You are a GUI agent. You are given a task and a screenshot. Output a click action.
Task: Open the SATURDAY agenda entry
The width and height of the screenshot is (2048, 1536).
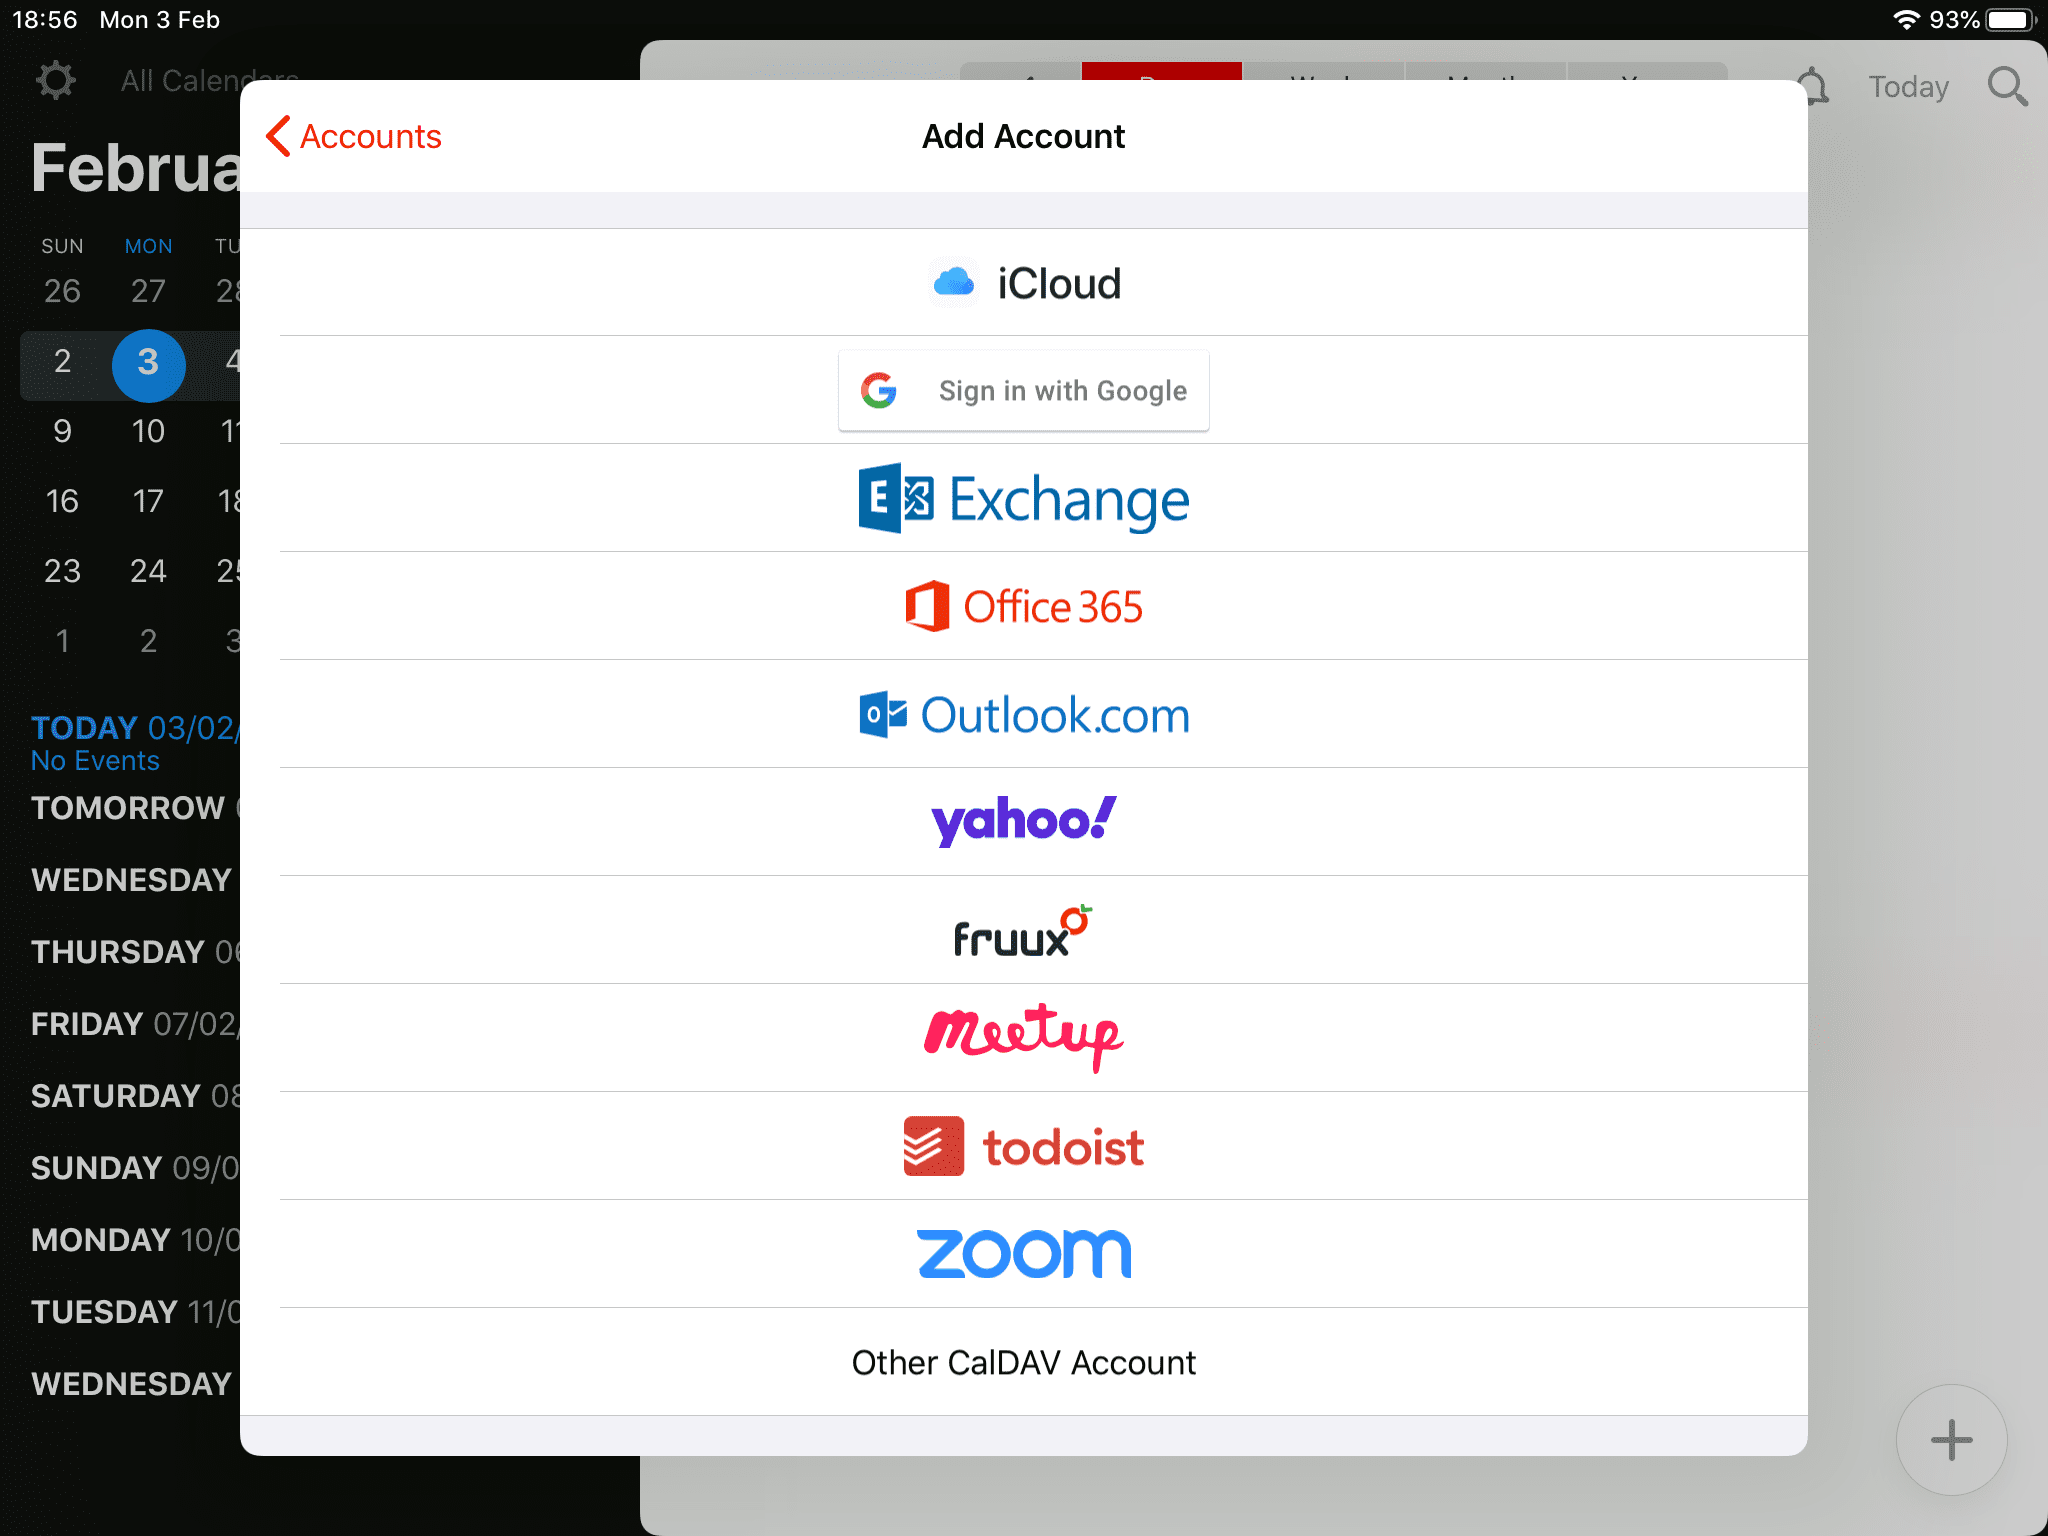135,1096
